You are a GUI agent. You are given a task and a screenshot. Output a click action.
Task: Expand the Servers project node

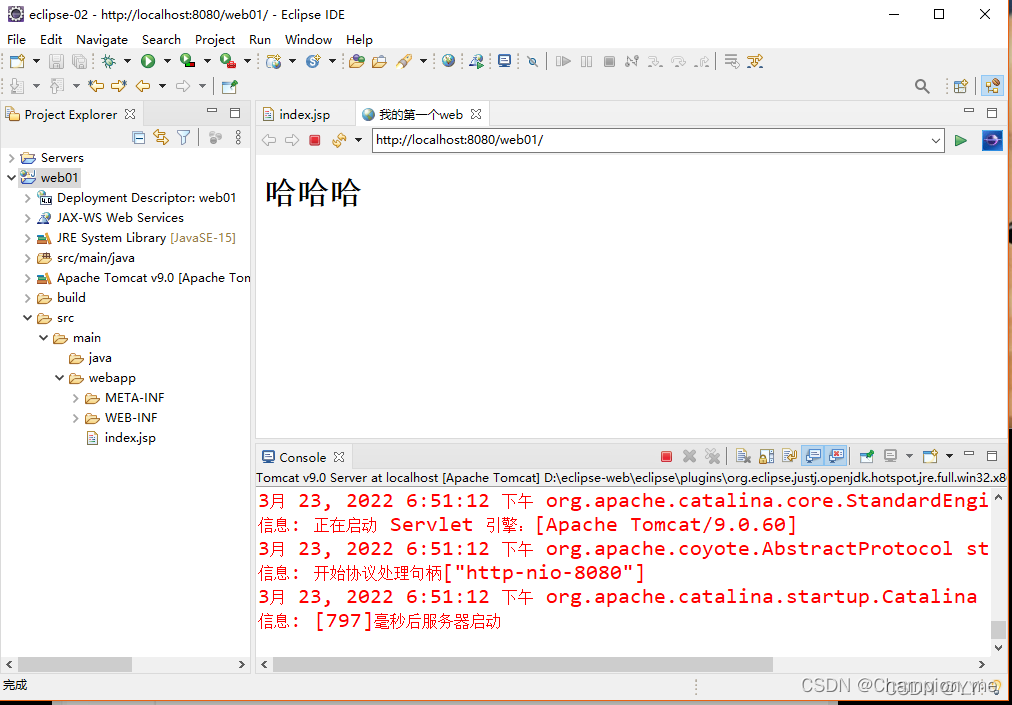pyautogui.click(x=11, y=158)
